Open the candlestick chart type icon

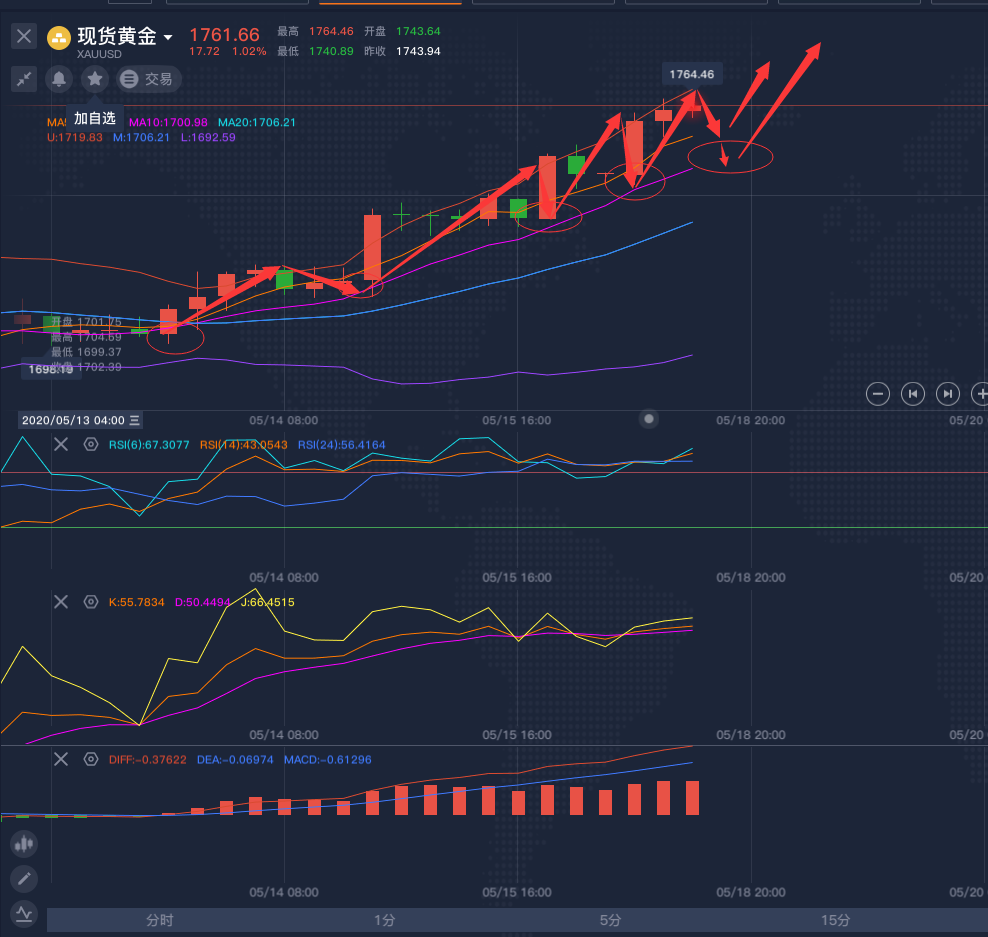(x=24, y=844)
